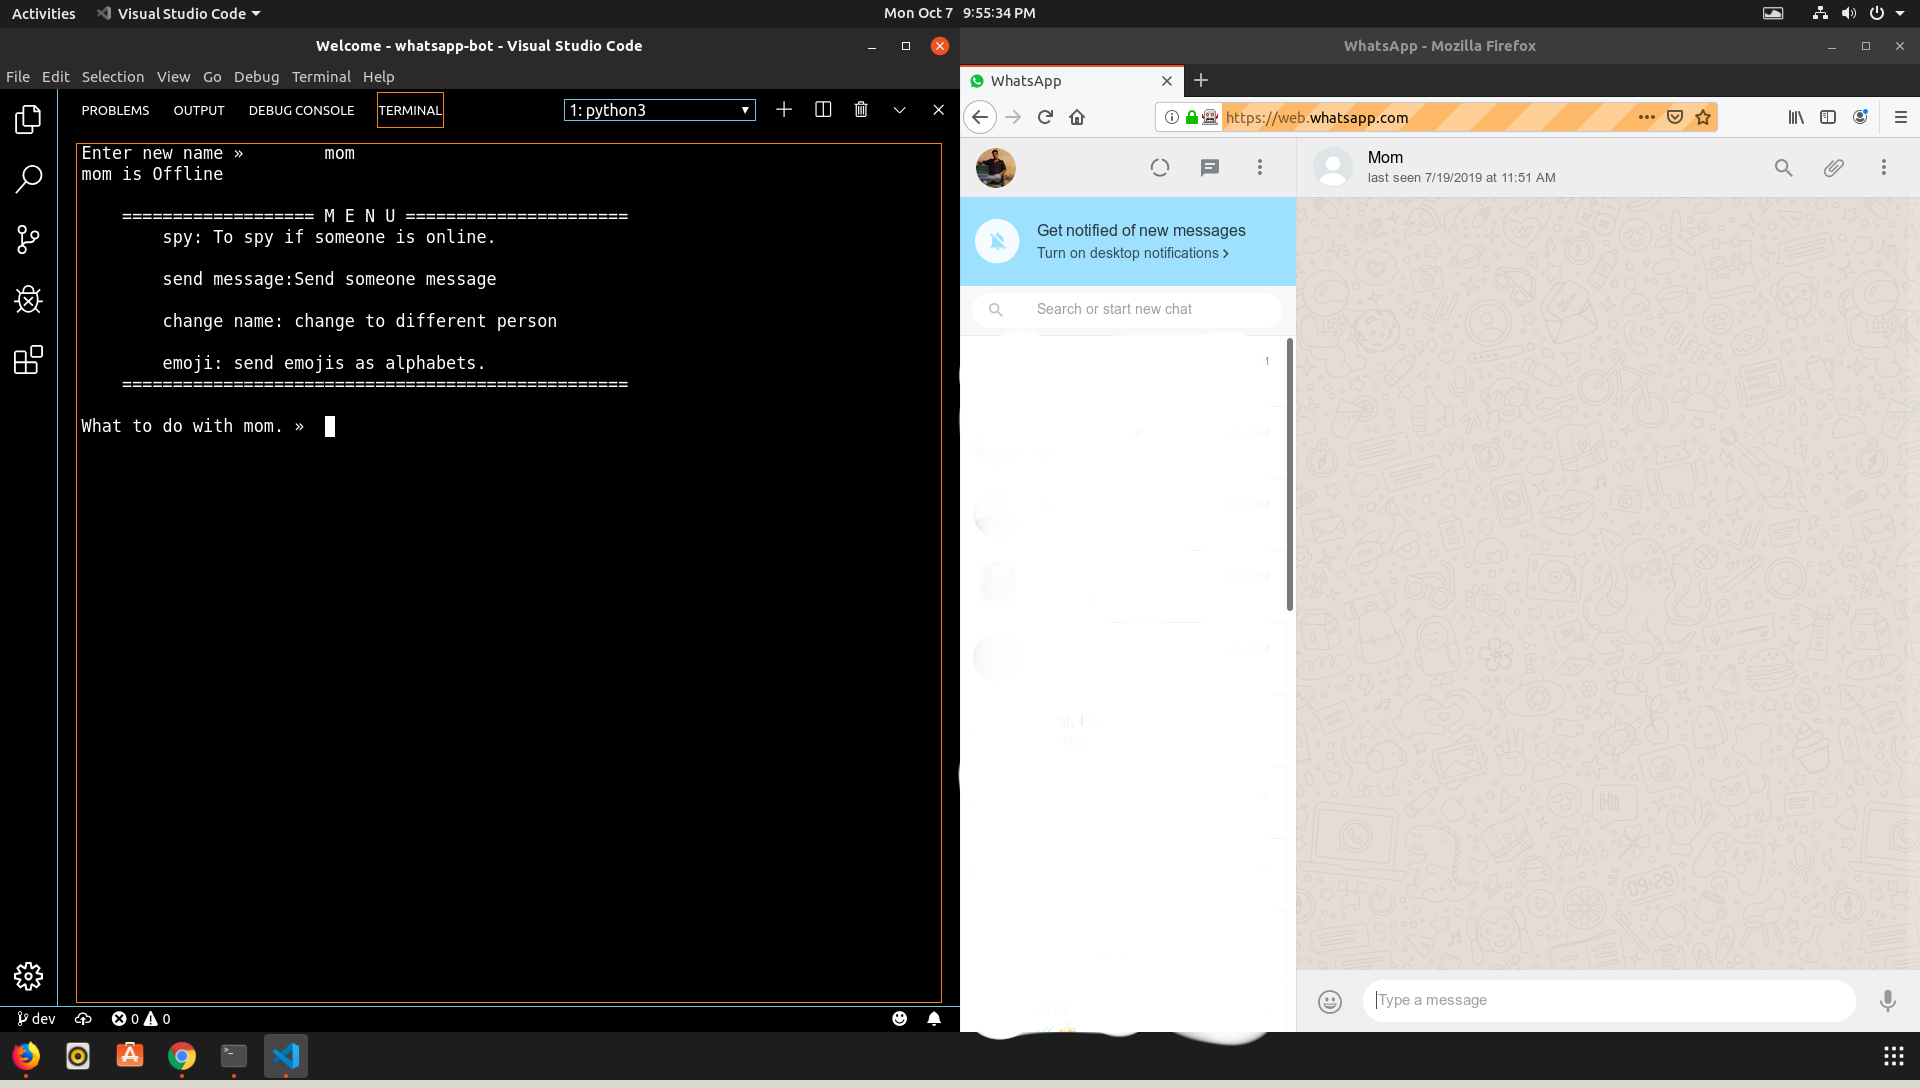Select the TERMINAL tab

click(410, 110)
